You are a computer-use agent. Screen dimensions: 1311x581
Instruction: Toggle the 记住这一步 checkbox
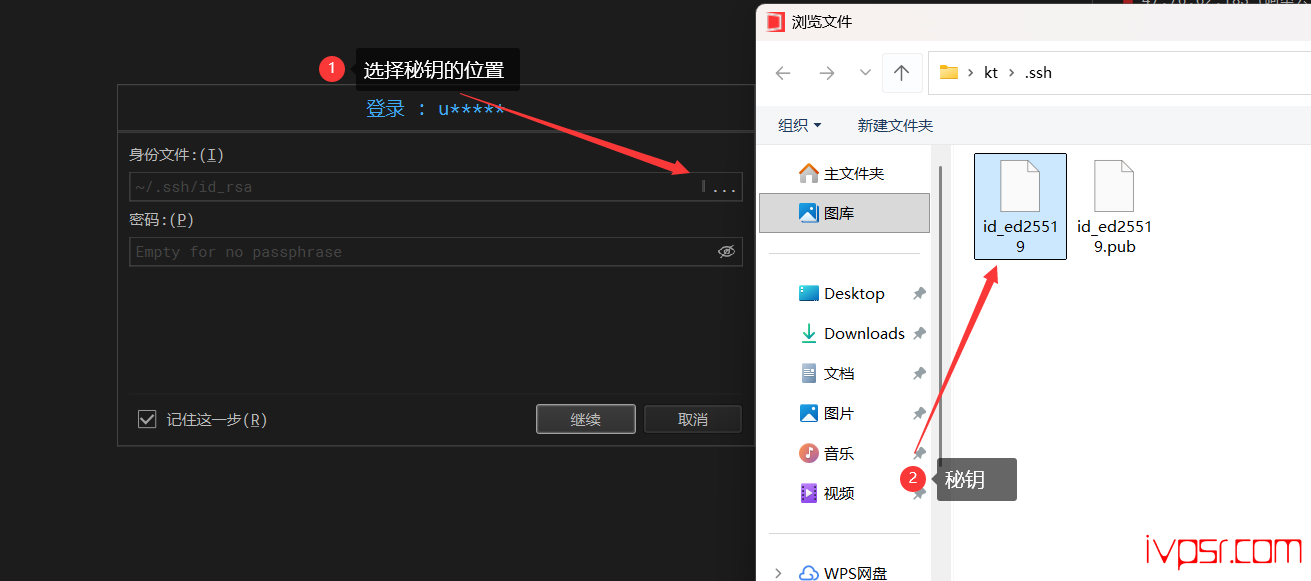[147, 419]
